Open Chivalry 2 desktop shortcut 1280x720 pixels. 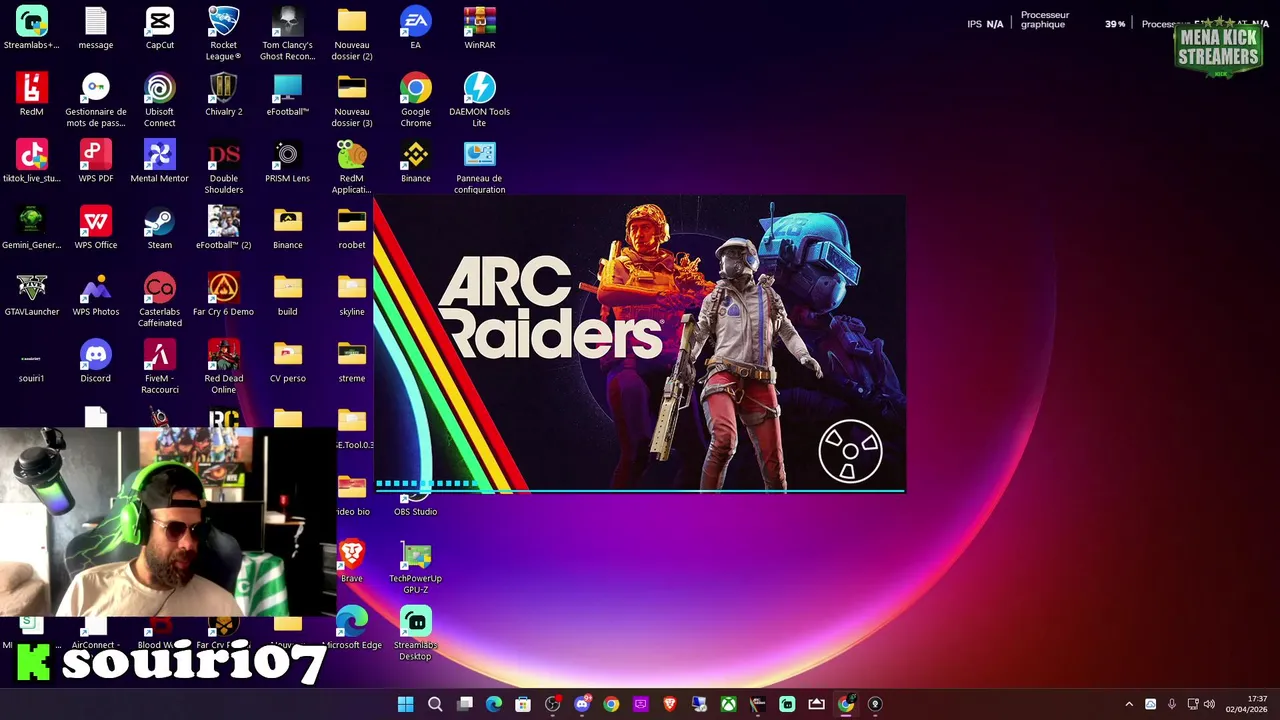(224, 95)
